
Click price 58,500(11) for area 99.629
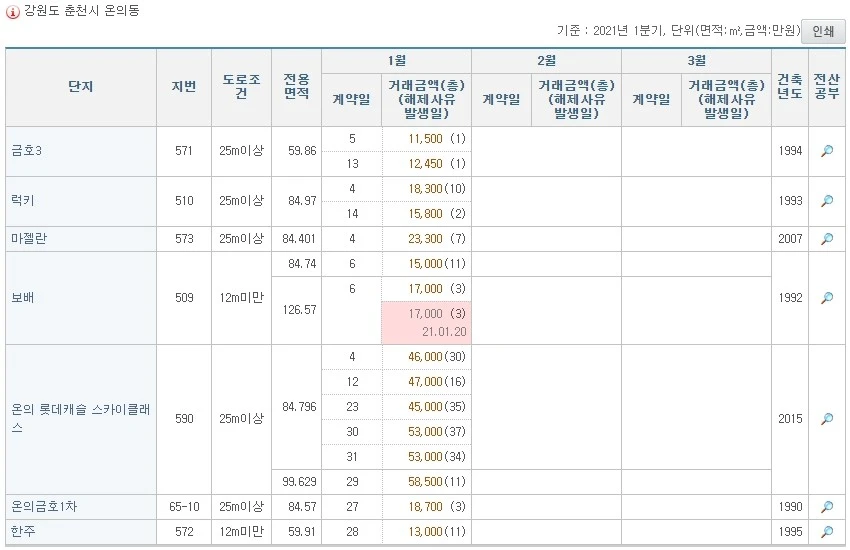[x=437, y=482]
